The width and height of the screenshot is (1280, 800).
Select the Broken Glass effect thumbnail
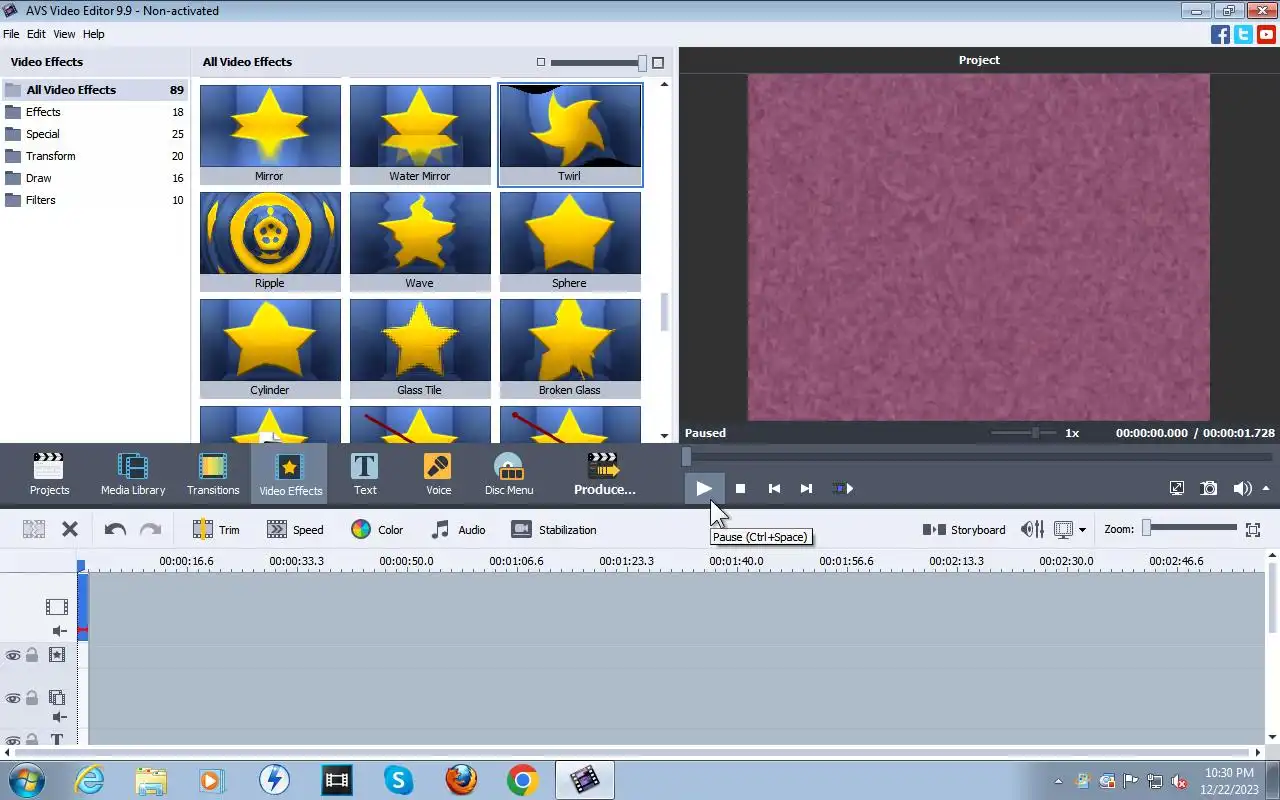(x=570, y=348)
